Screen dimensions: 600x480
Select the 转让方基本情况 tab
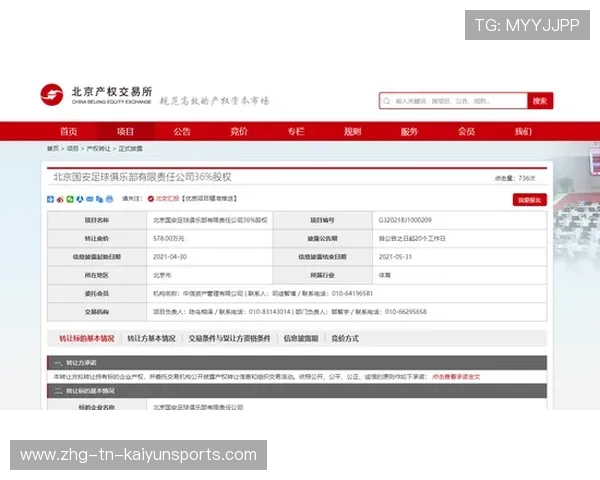pyautogui.click(x=152, y=338)
